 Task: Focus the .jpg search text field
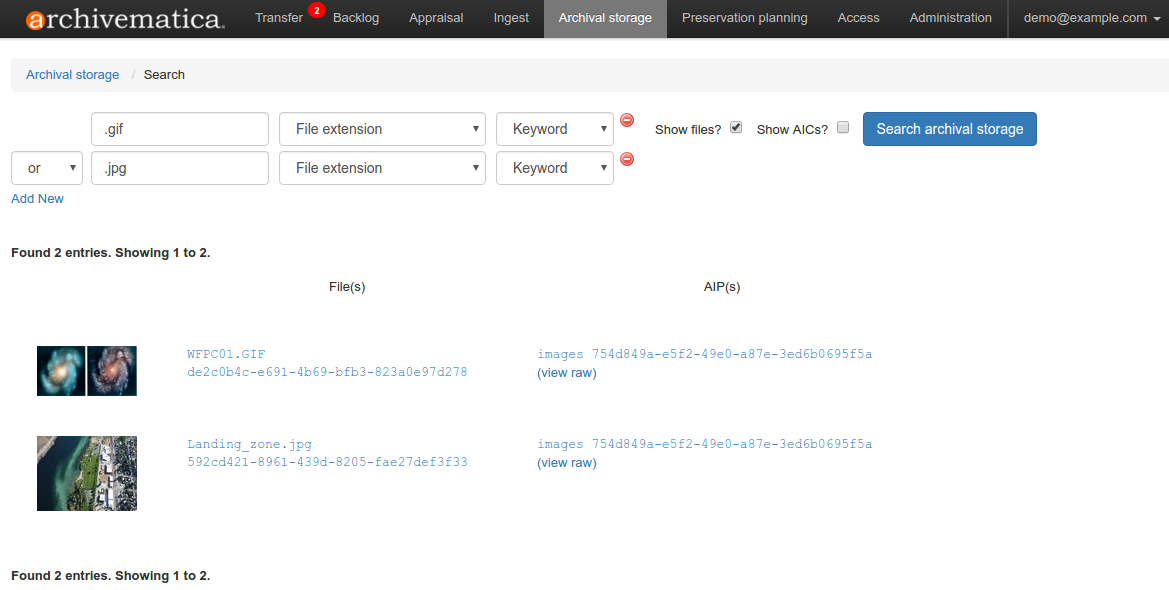coord(180,168)
